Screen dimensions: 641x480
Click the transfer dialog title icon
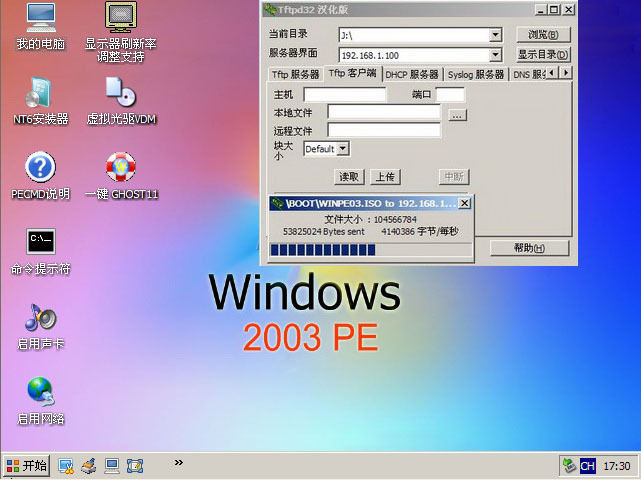(x=278, y=203)
